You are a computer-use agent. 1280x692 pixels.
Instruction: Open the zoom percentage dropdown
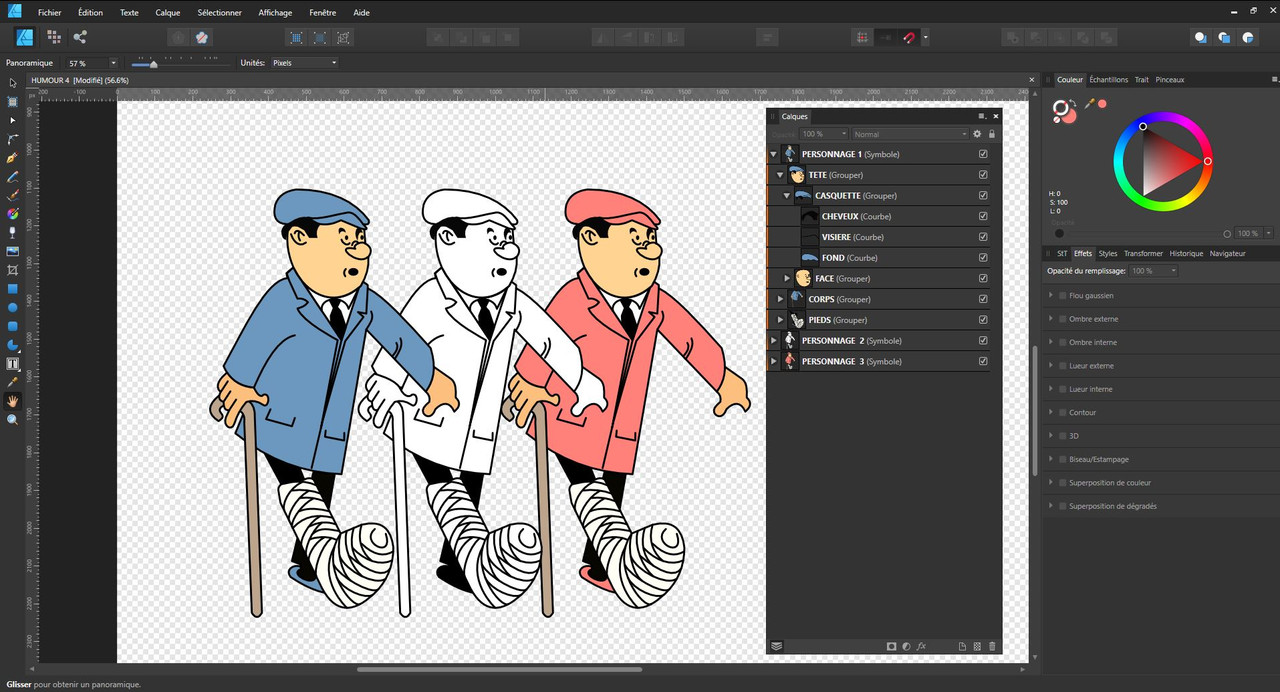click(113, 63)
